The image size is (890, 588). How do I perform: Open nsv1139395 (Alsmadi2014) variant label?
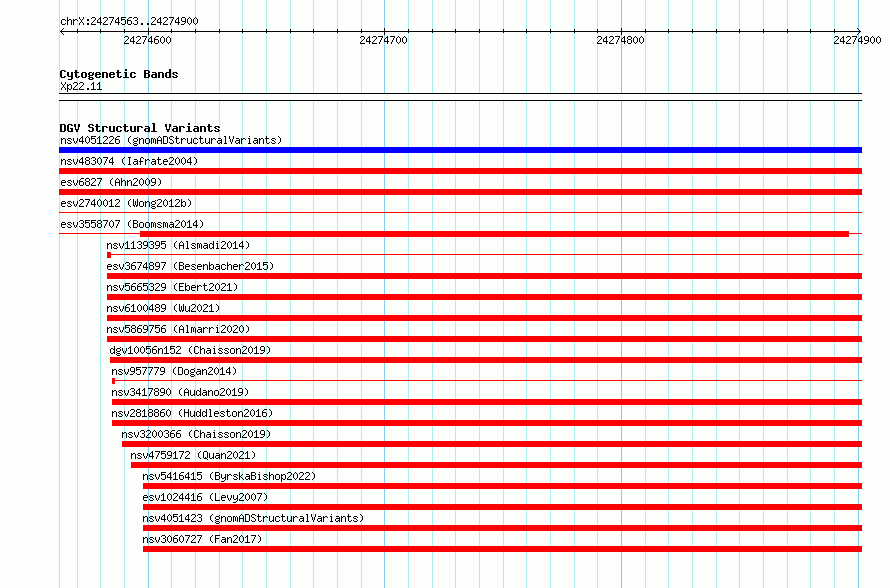point(178,245)
